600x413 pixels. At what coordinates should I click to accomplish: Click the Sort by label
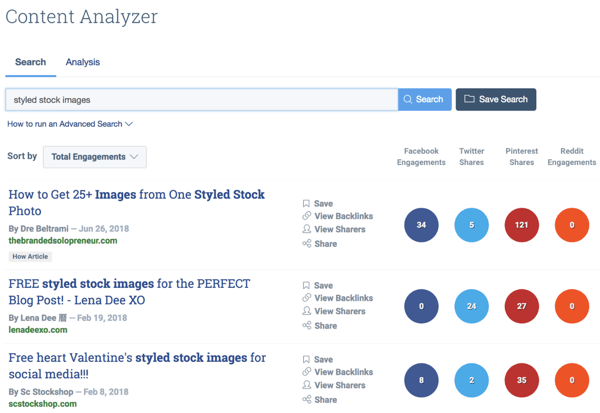pos(22,156)
